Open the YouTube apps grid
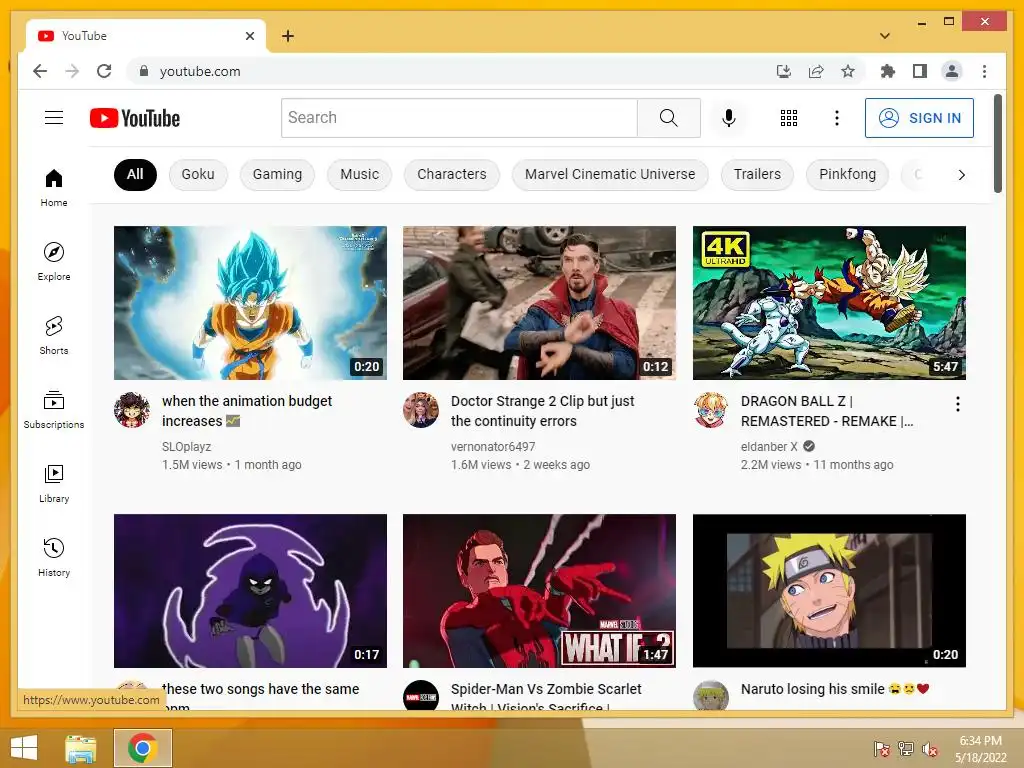This screenshot has width=1024, height=768. pos(788,118)
